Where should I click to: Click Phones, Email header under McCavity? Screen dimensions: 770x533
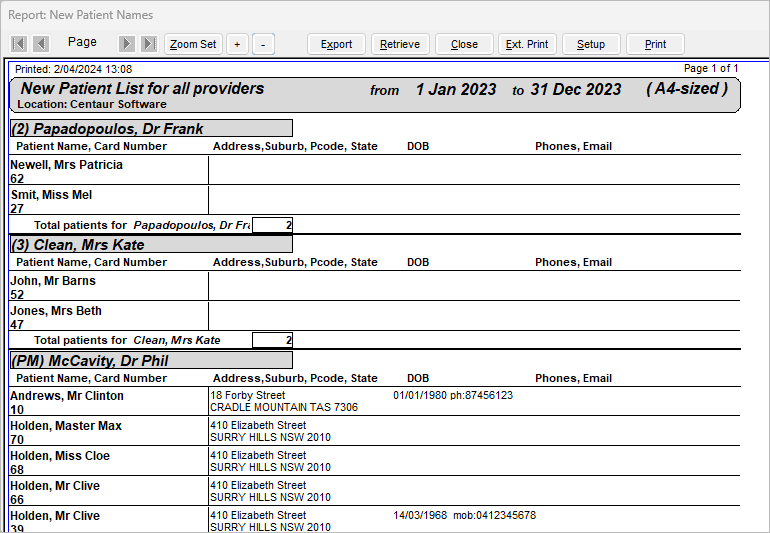click(574, 378)
